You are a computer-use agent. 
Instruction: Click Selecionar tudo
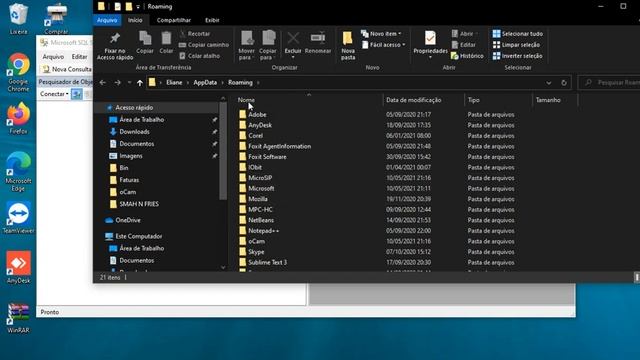518,34
